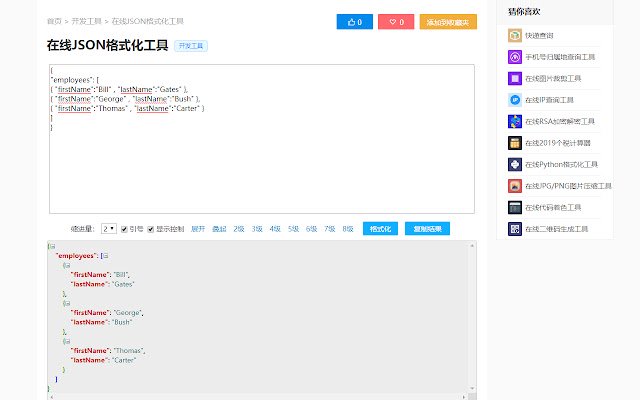640x400 pixels.
Task: Open the Python formatter tool icon
Action: [515, 164]
